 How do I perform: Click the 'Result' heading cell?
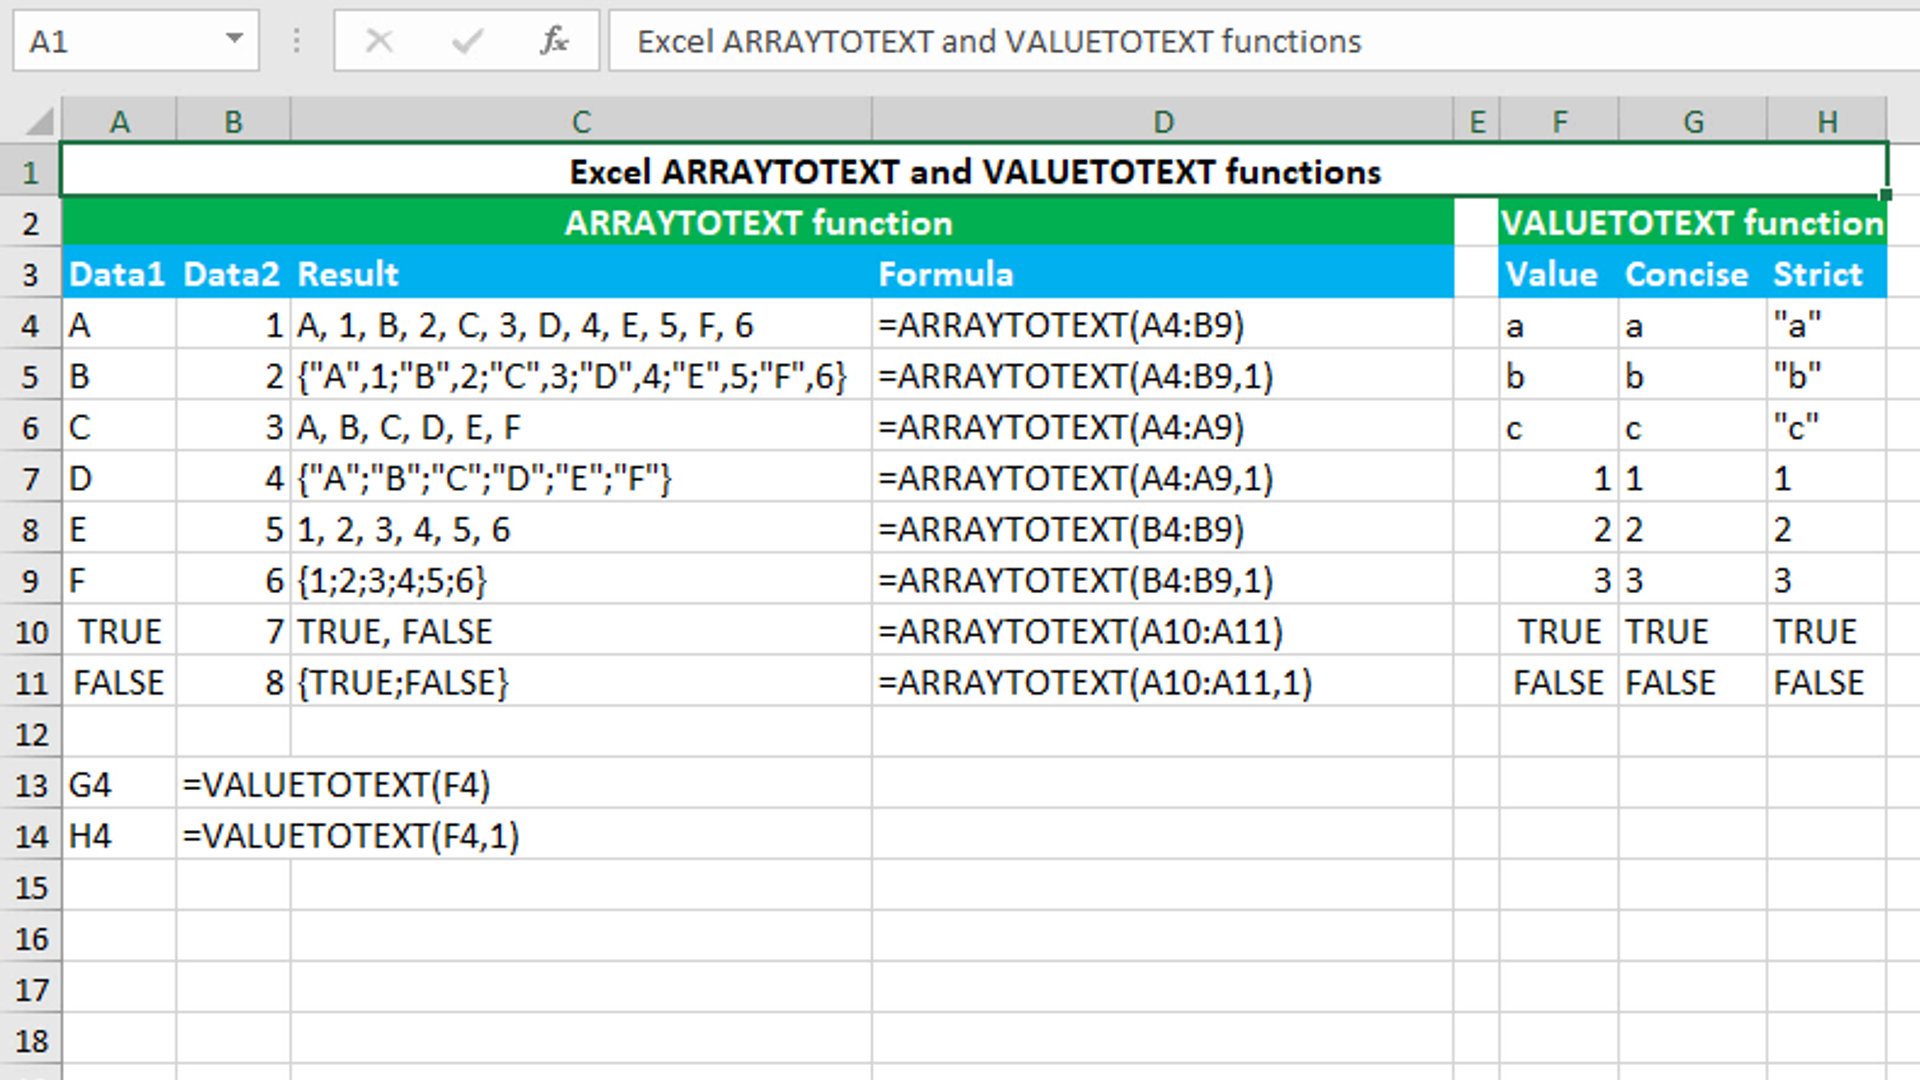[581, 274]
